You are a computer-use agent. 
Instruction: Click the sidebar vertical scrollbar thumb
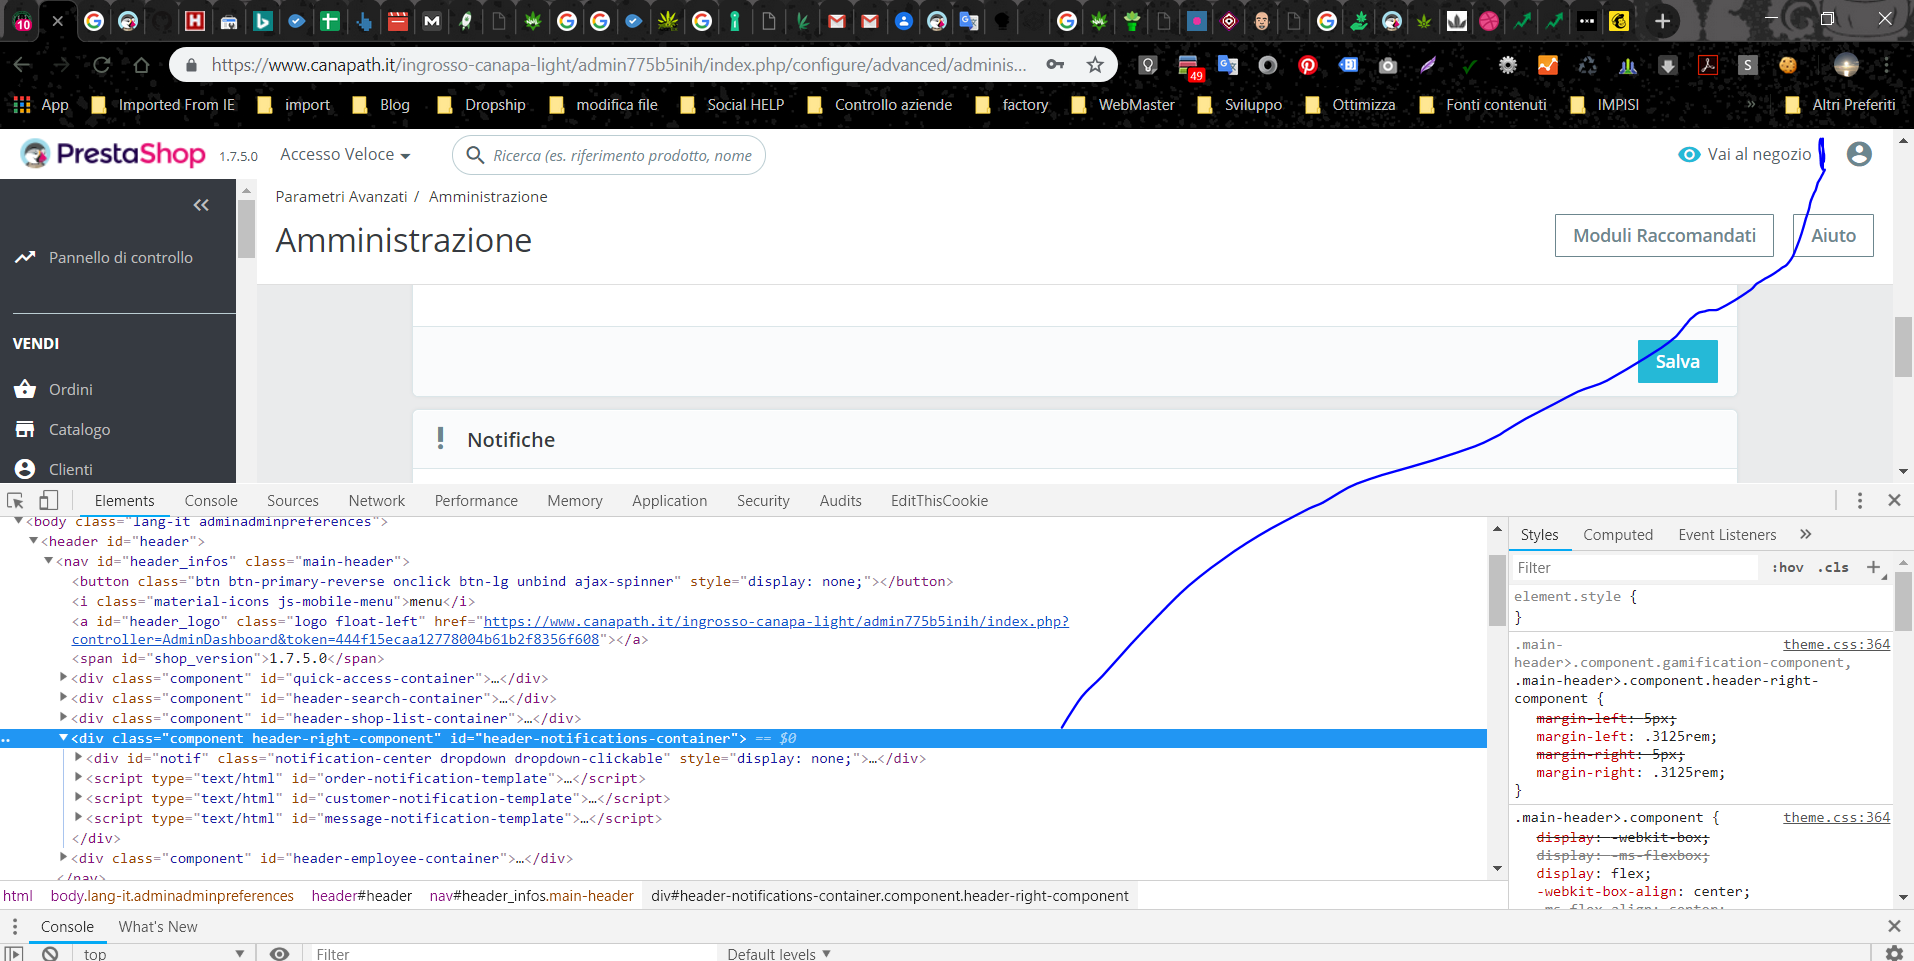click(x=246, y=229)
